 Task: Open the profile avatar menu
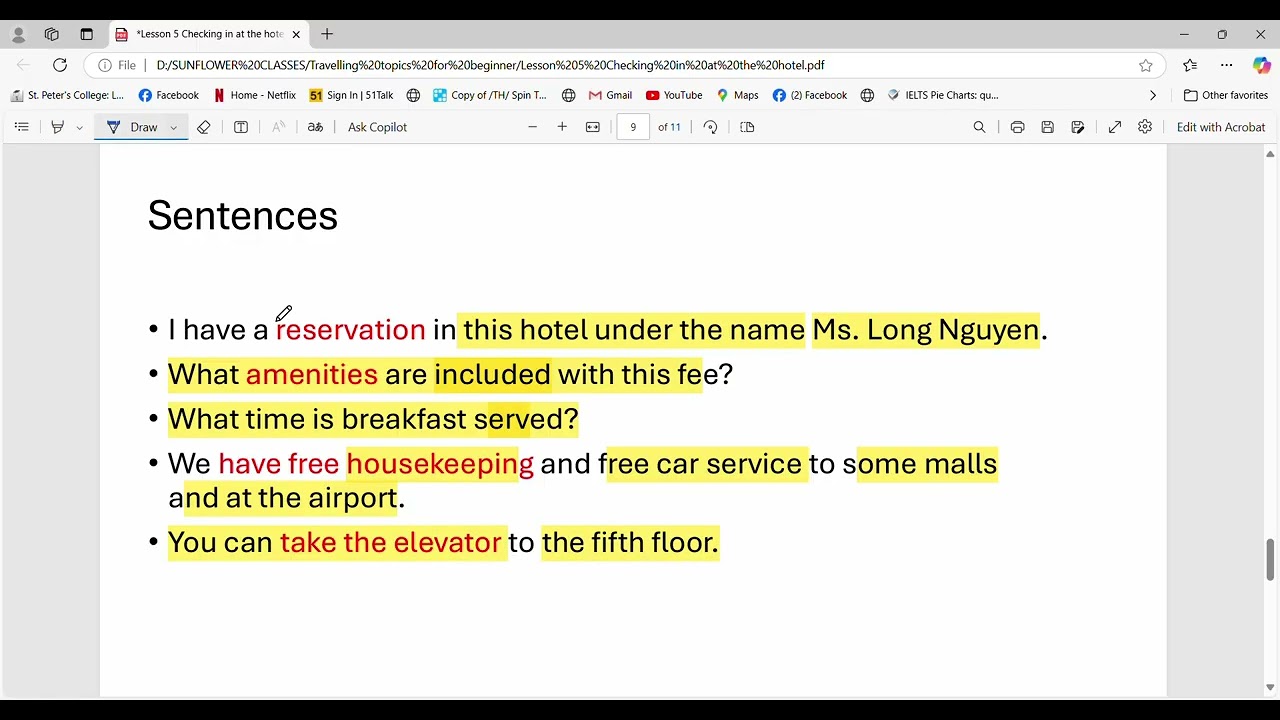(18, 34)
